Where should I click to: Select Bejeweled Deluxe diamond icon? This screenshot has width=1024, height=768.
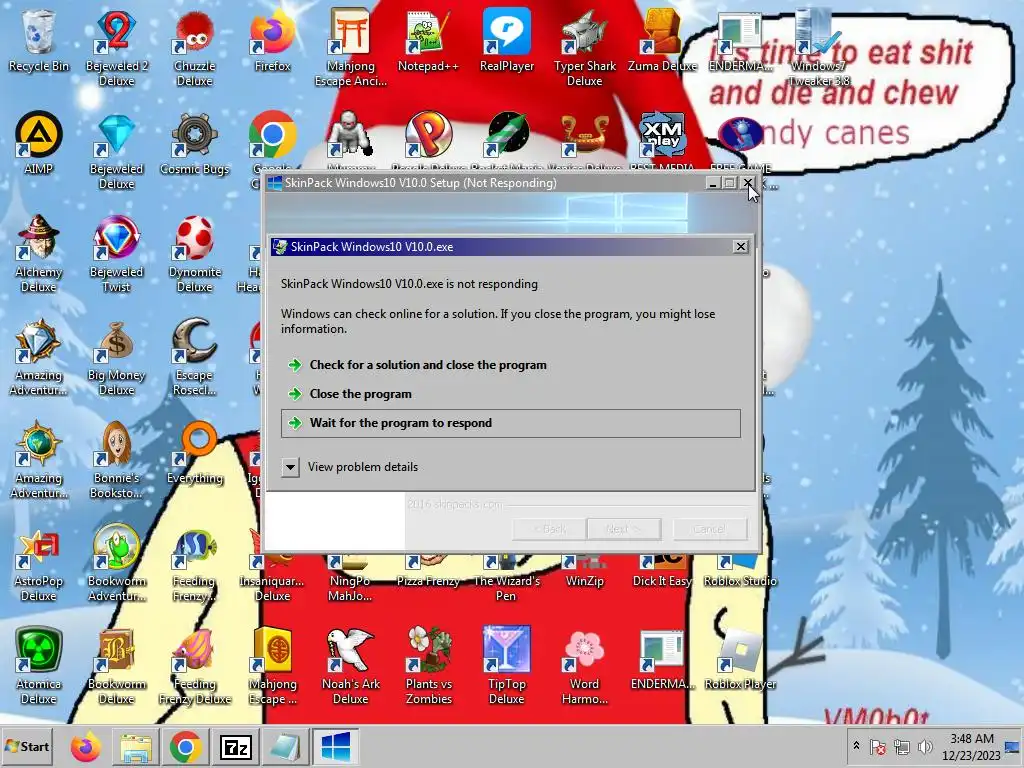click(x=116, y=150)
